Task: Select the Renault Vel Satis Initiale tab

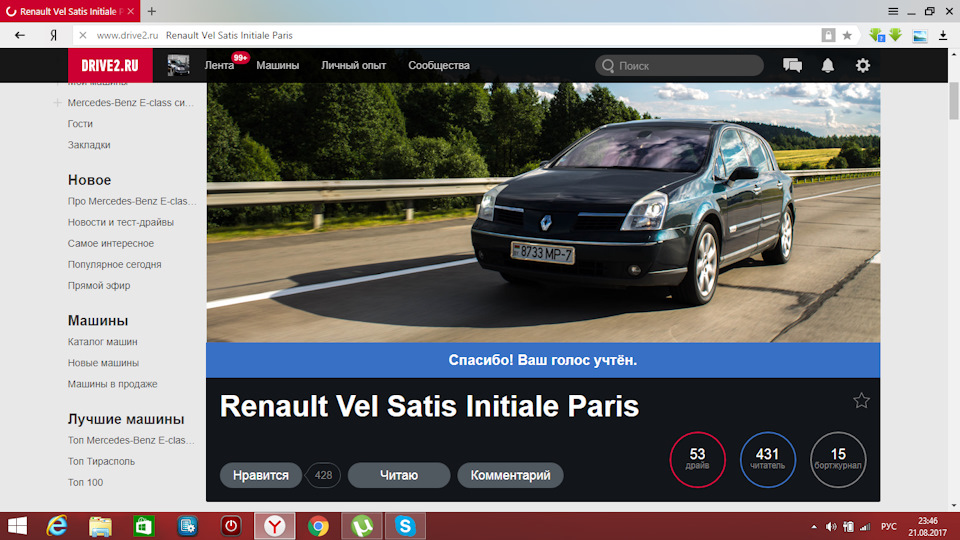Action: (x=70, y=11)
